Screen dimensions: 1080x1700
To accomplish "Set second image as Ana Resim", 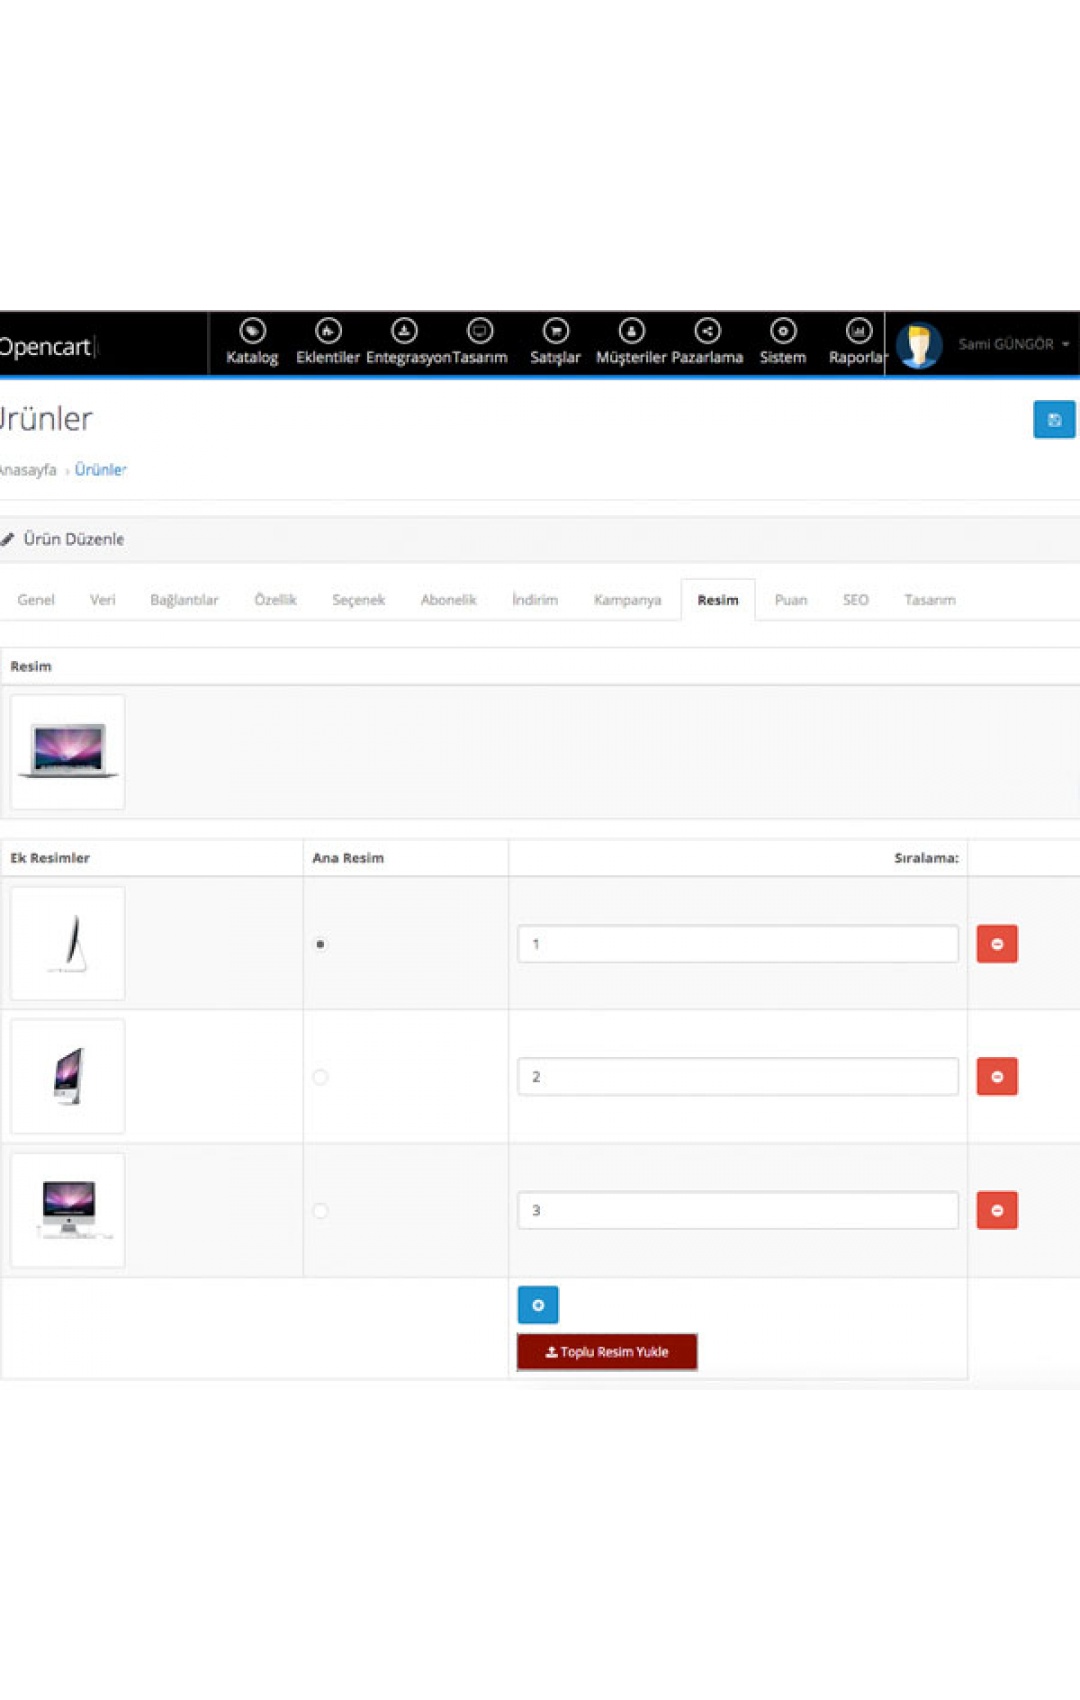I will coord(320,1077).
